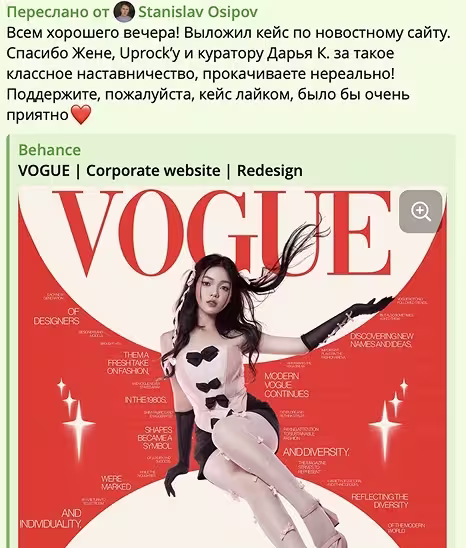Open Stanislav Osipov's profile avatar
The image size is (466, 548).
(124, 12)
